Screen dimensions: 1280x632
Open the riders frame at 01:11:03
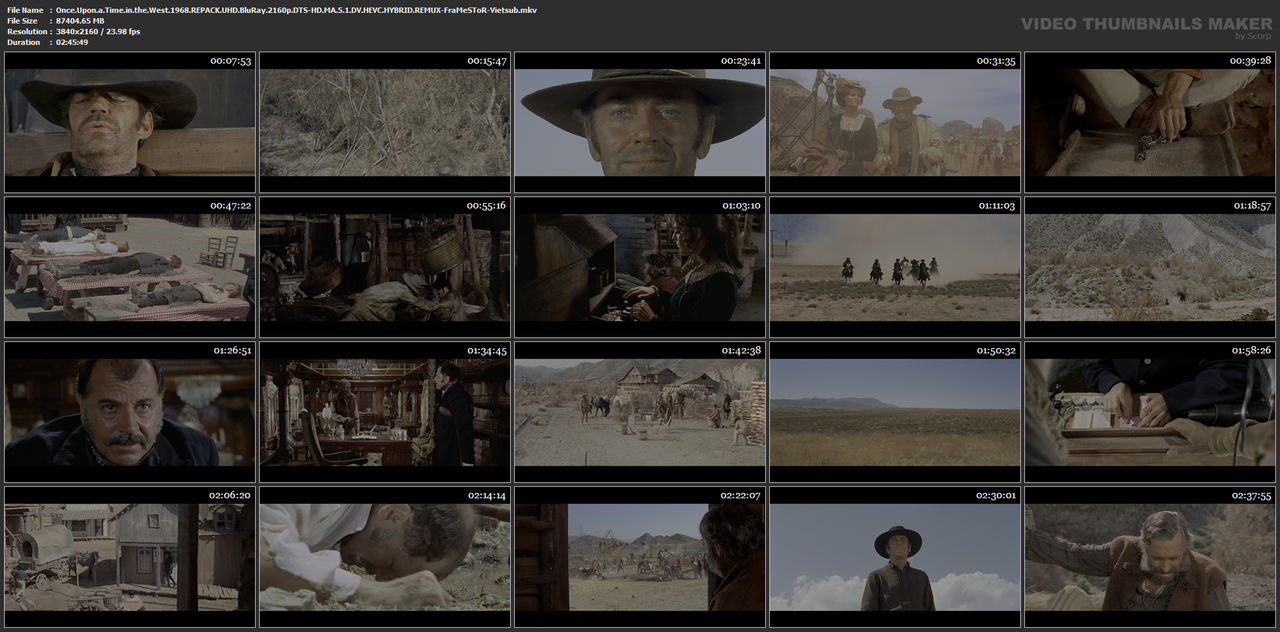895,267
